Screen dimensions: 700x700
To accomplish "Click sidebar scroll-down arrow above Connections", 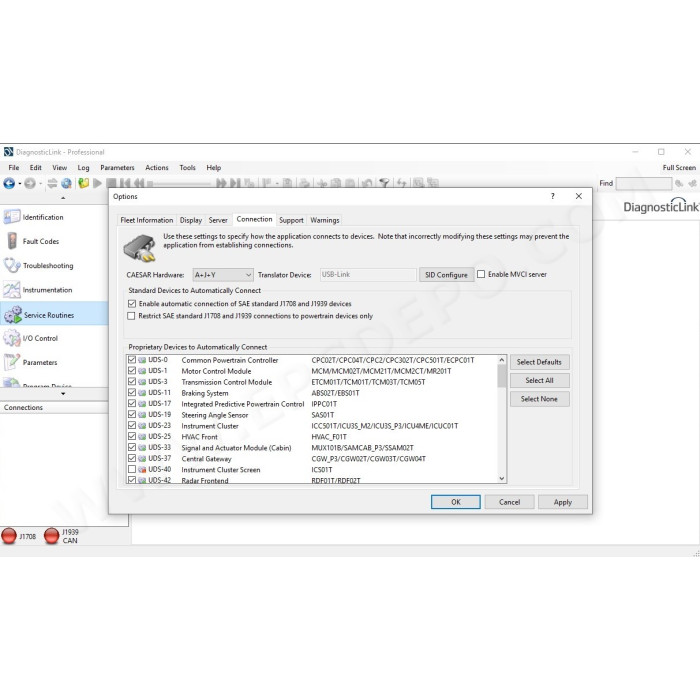I will [x=63, y=393].
